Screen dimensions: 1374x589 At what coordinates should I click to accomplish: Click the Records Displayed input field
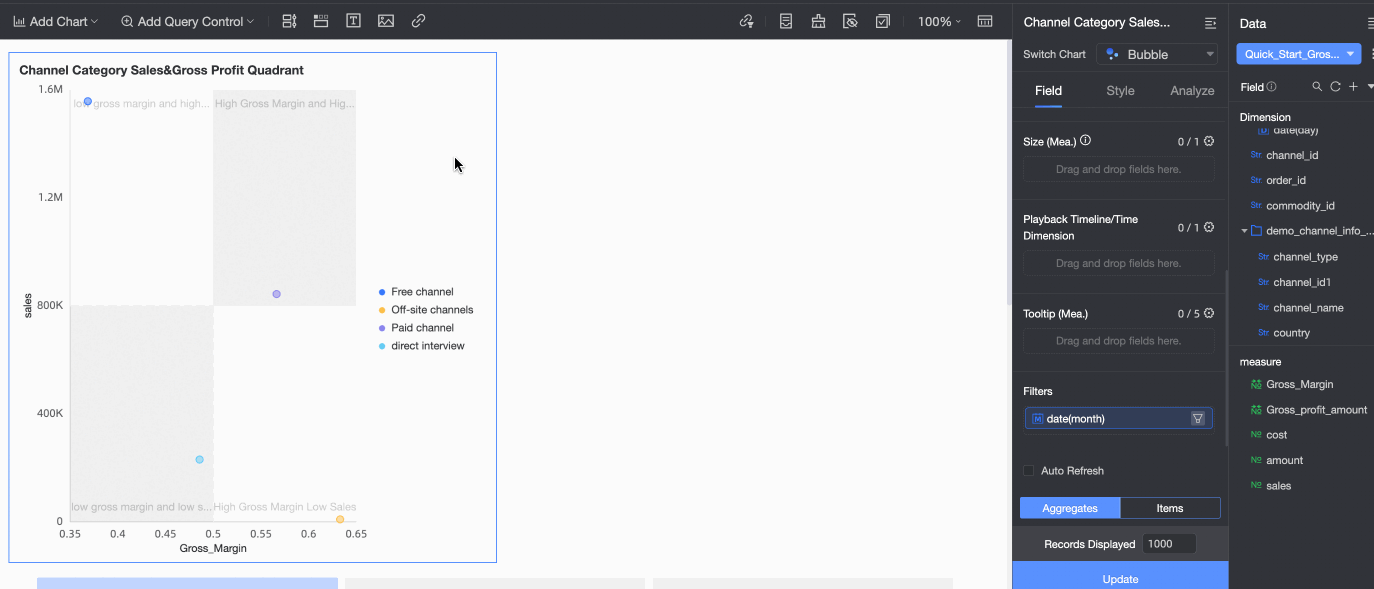(x=1169, y=544)
